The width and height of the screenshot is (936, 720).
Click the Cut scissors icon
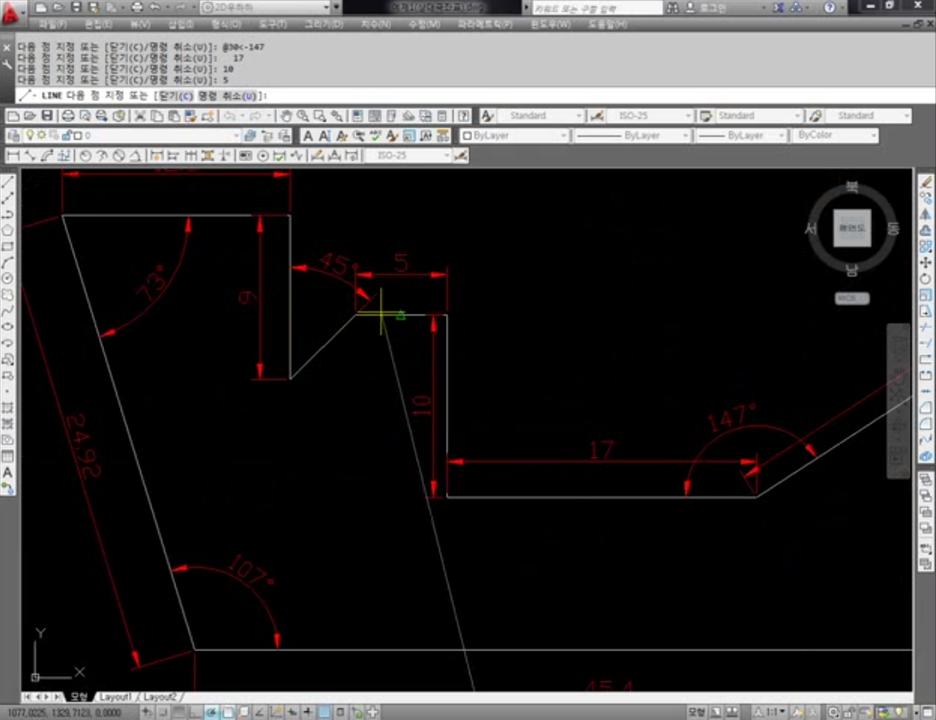point(140,116)
